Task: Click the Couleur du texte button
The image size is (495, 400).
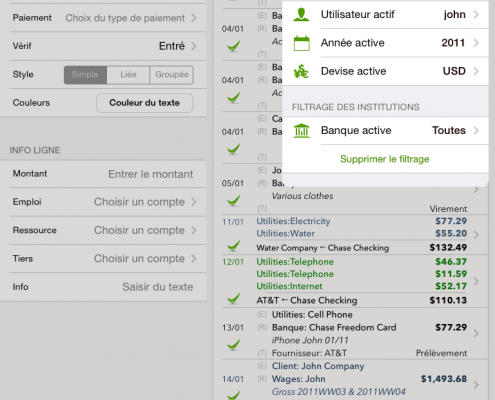Action: [145, 103]
